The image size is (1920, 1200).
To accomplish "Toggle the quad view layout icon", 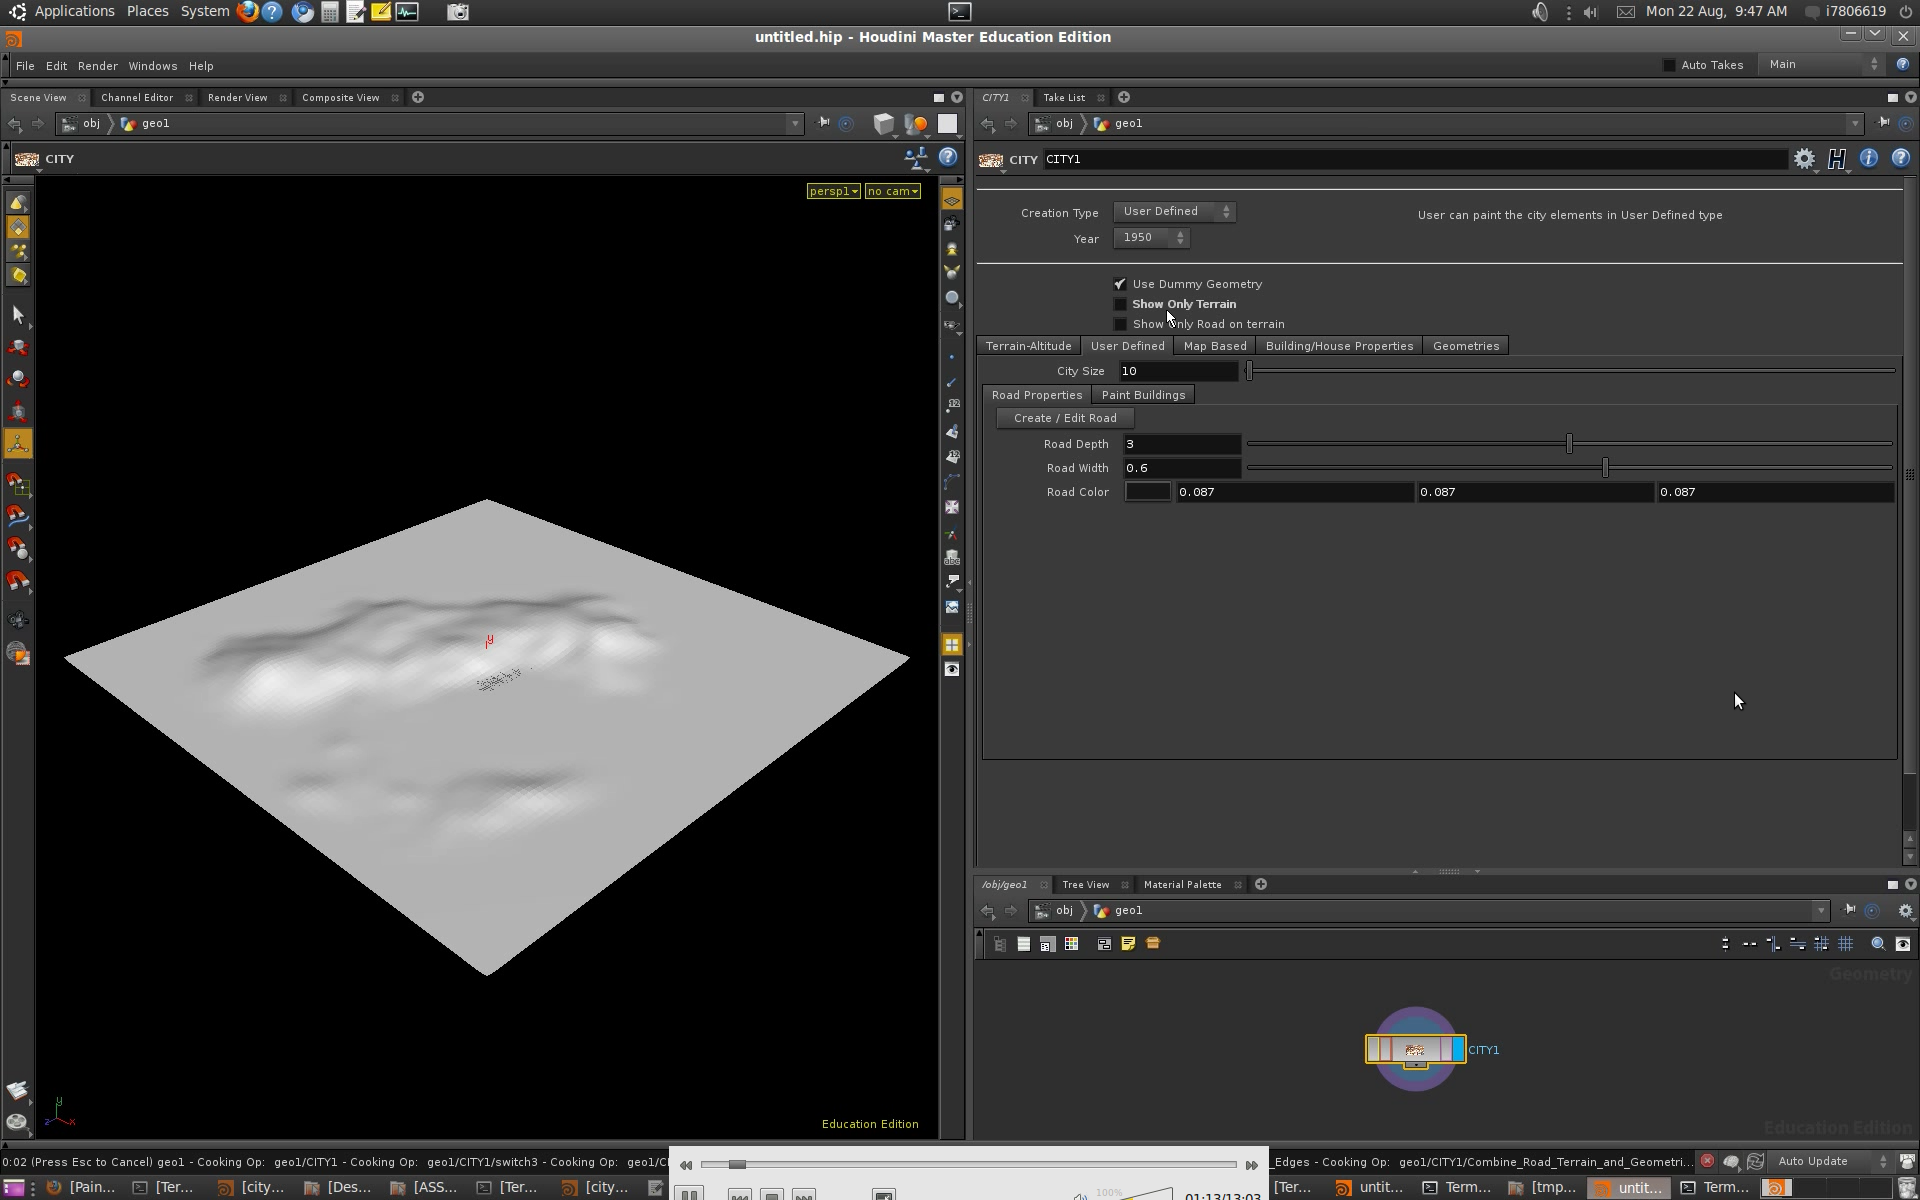I will (952, 645).
